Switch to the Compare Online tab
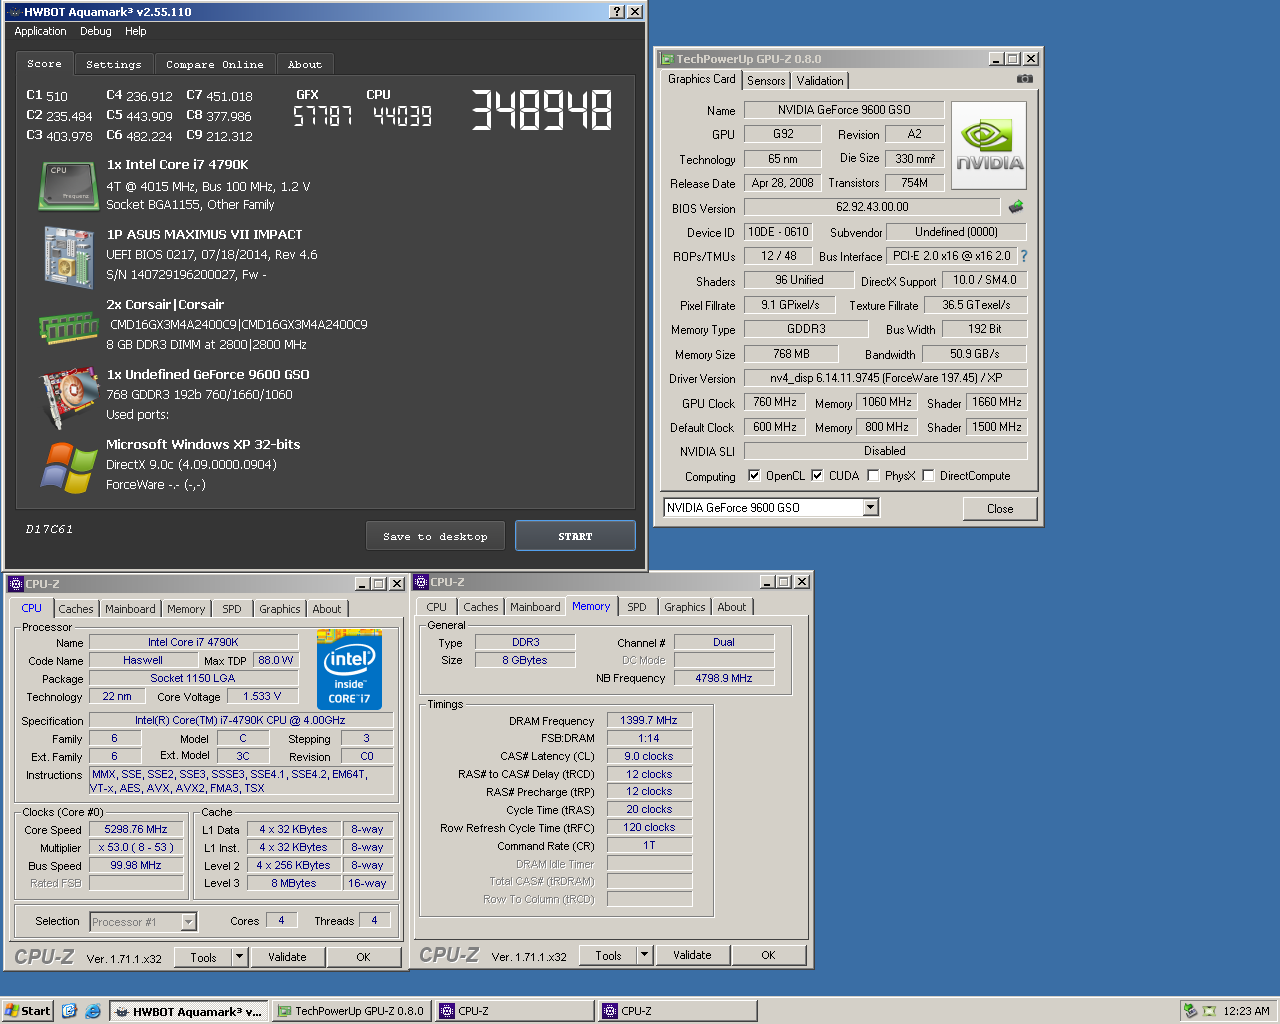Image resolution: width=1280 pixels, height=1024 pixels. point(215,64)
